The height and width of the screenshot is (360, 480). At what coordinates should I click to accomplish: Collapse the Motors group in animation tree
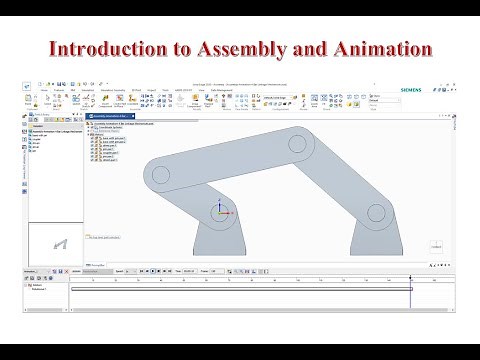pos(26,285)
